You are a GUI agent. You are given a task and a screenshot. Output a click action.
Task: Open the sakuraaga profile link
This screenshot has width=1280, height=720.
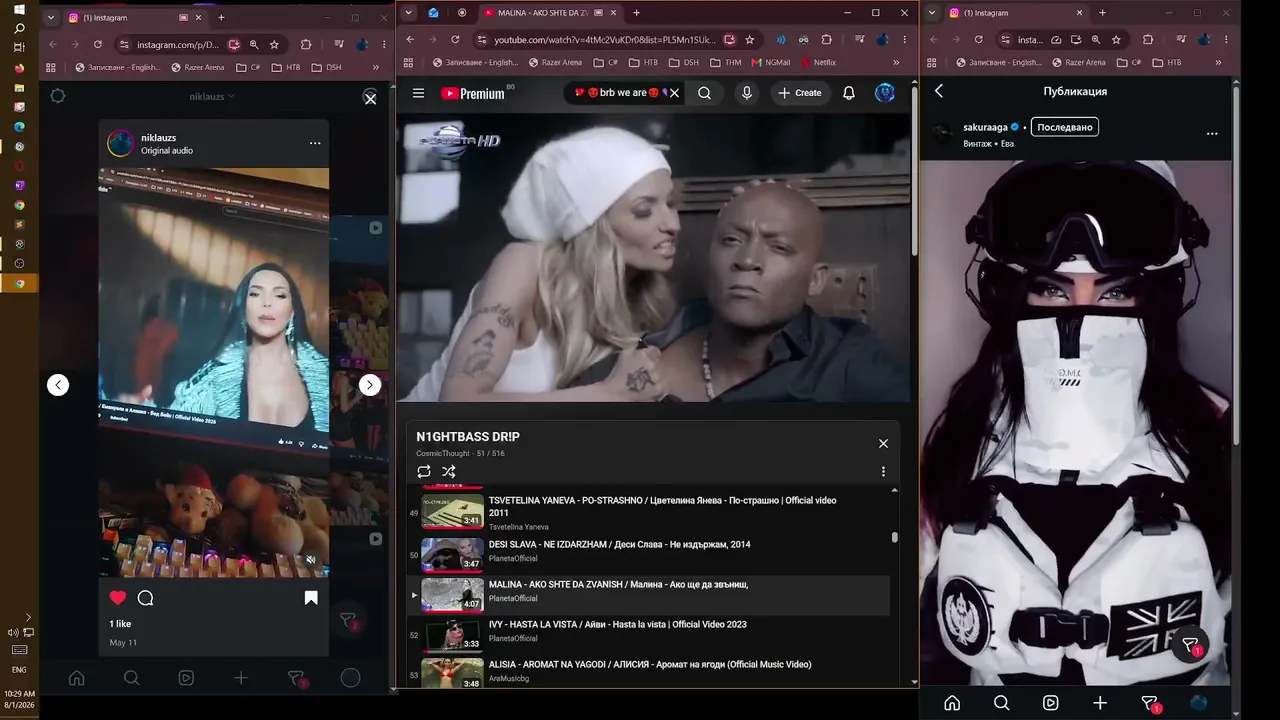986,127
